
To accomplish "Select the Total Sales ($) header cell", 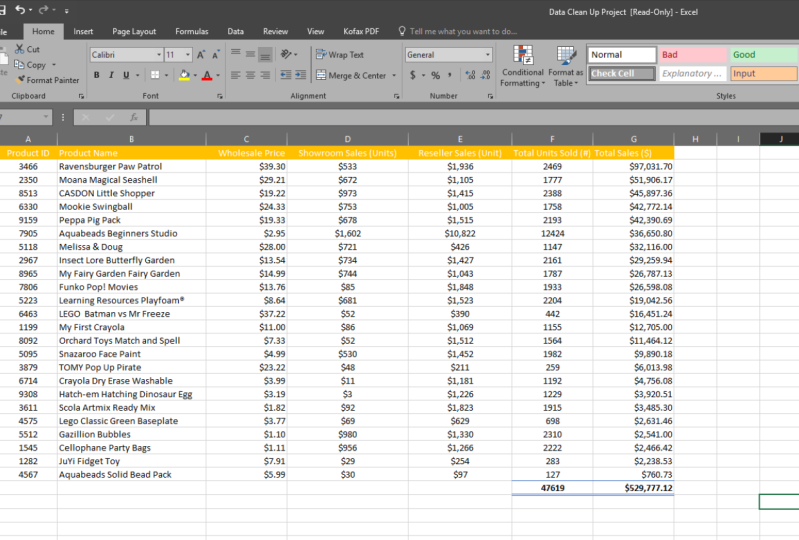I will point(633,153).
